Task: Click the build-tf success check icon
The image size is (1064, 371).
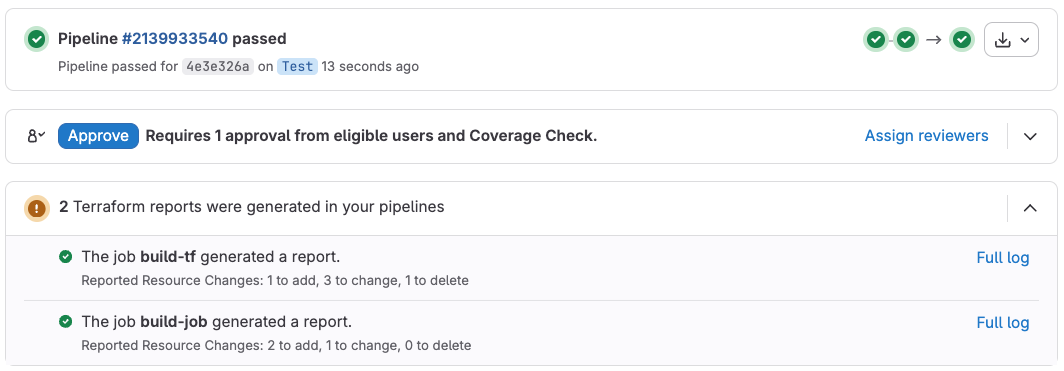Action: coord(65,256)
